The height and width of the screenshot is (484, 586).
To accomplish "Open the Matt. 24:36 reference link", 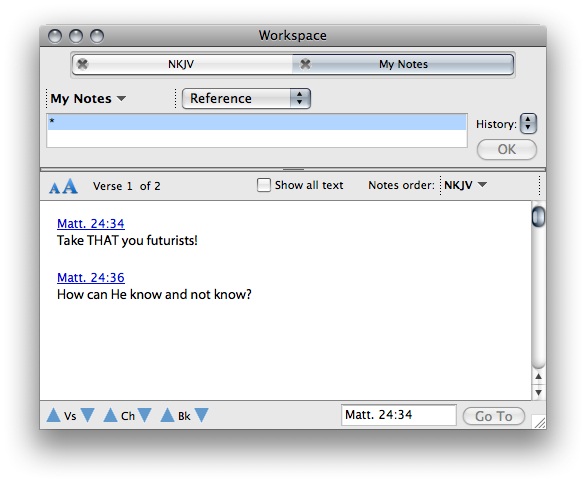I will click(90, 278).
